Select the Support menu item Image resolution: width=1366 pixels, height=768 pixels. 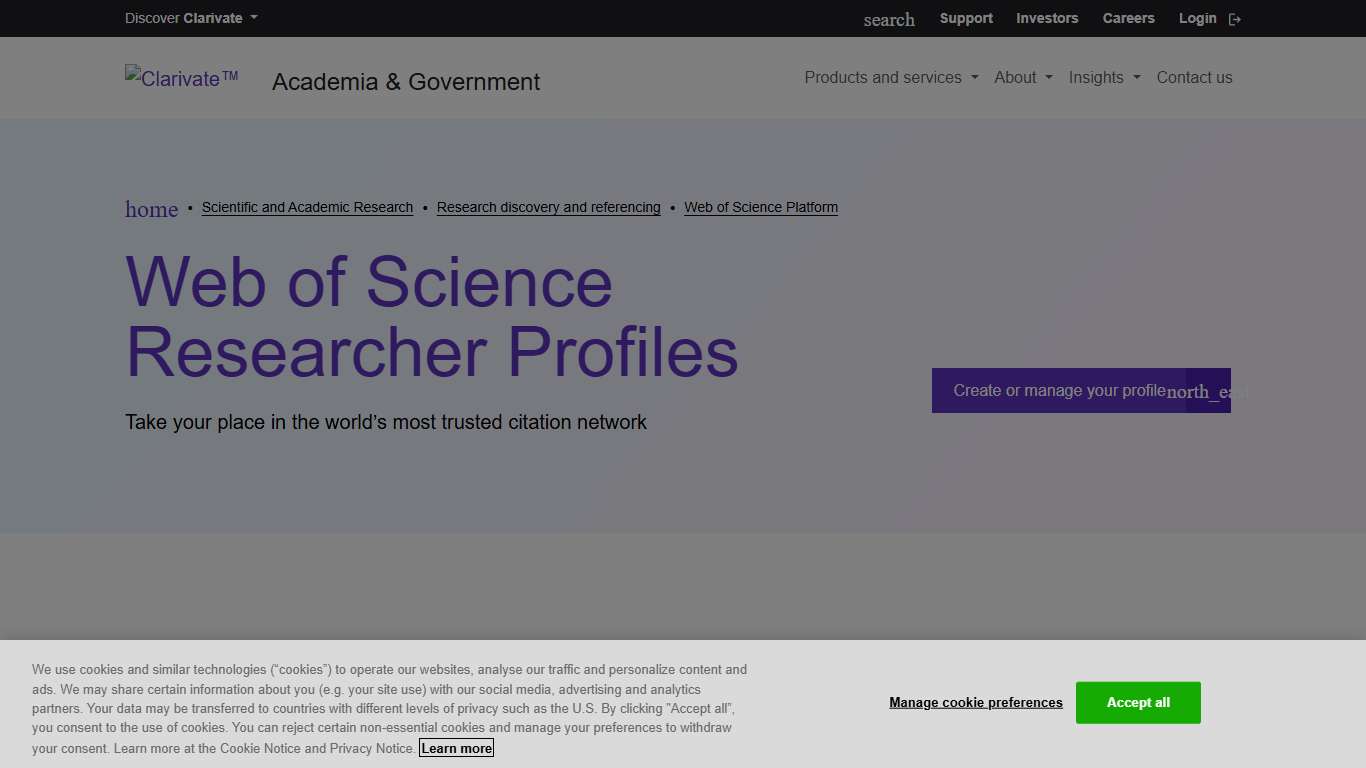pos(966,18)
